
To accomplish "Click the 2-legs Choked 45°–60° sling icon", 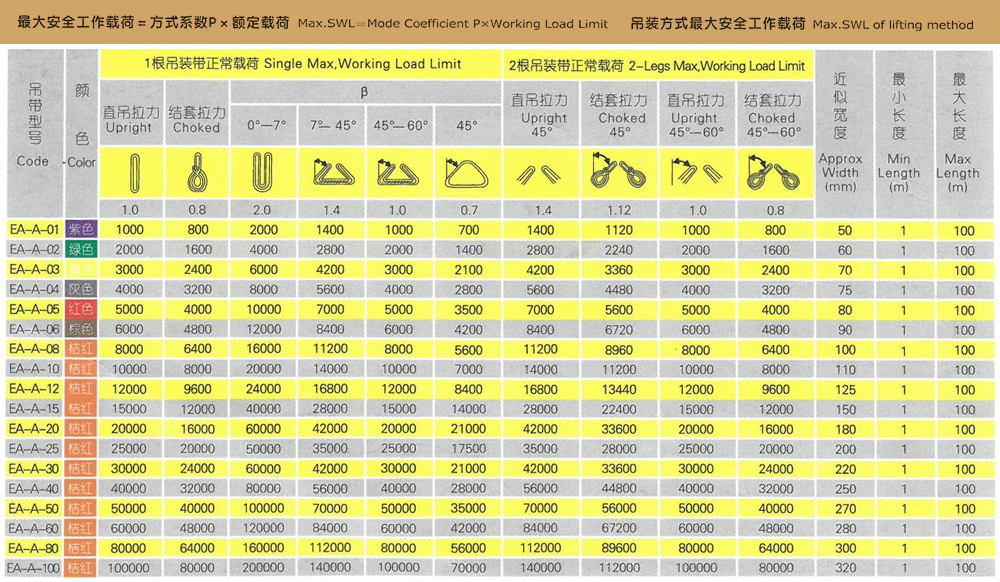I will [x=773, y=174].
